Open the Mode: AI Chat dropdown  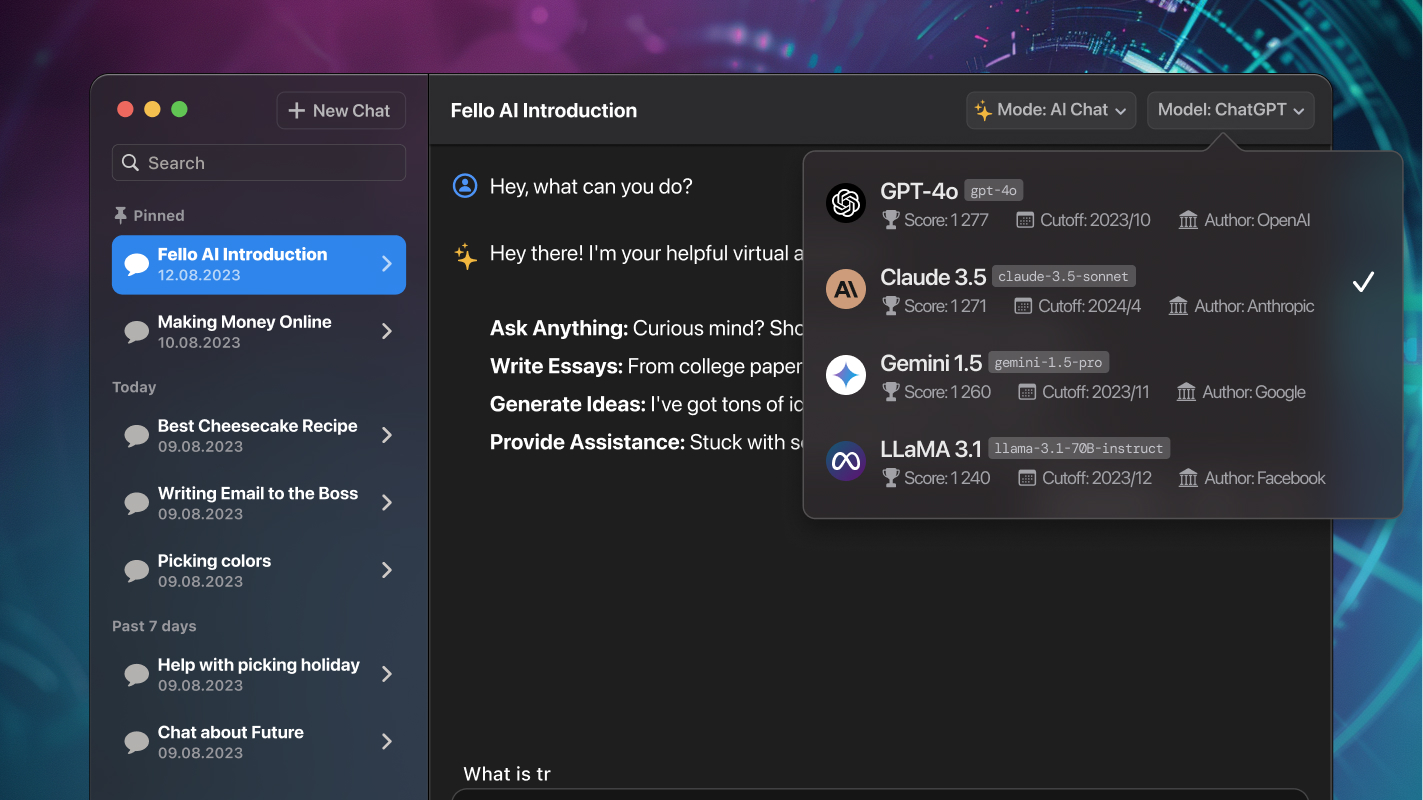coord(1051,110)
